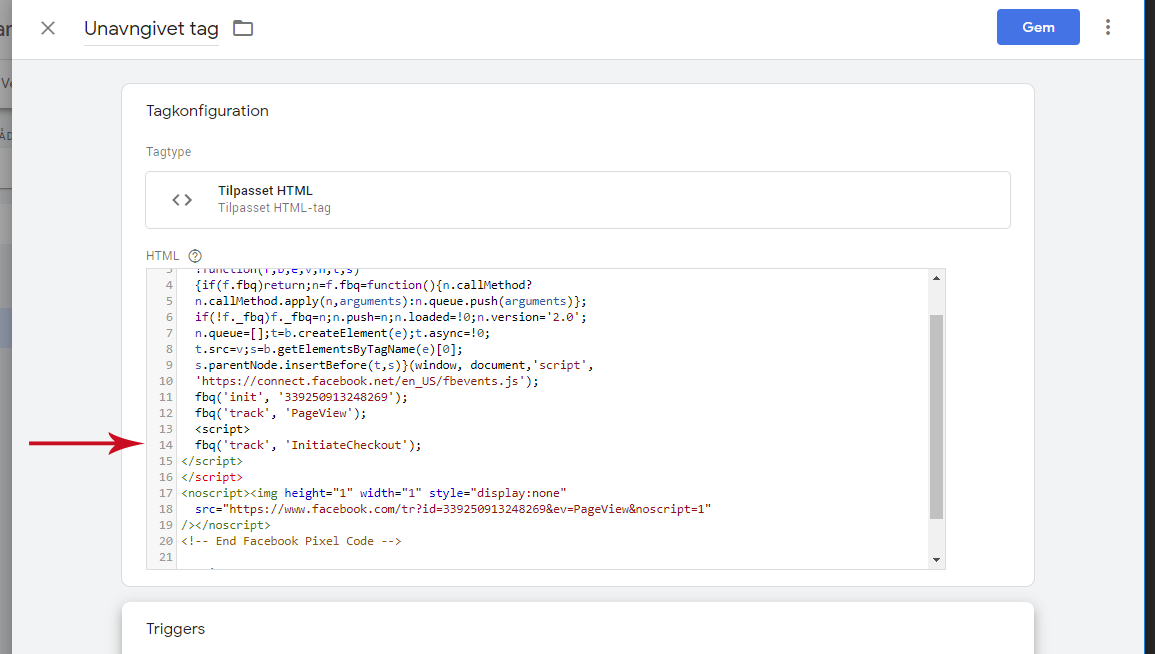Click the fbq 'PageView' track line
This screenshot has height=654, width=1155.
pyautogui.click(x=281, y=413)
